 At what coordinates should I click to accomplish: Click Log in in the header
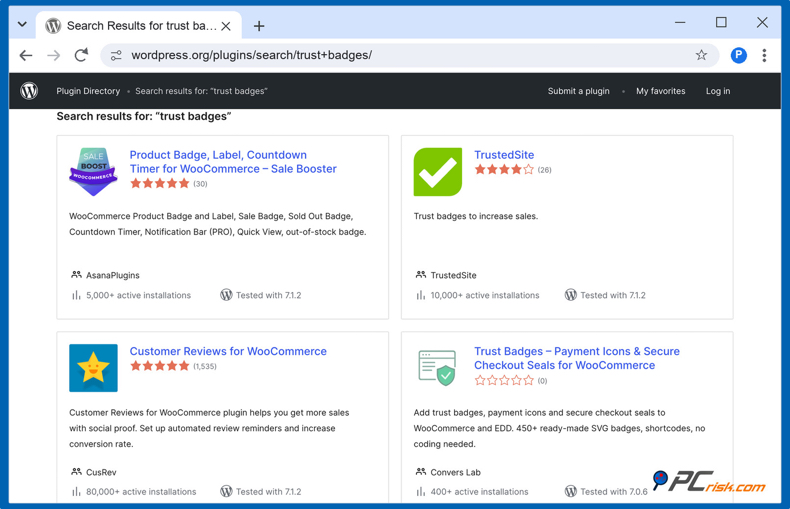tap(717, 91)
